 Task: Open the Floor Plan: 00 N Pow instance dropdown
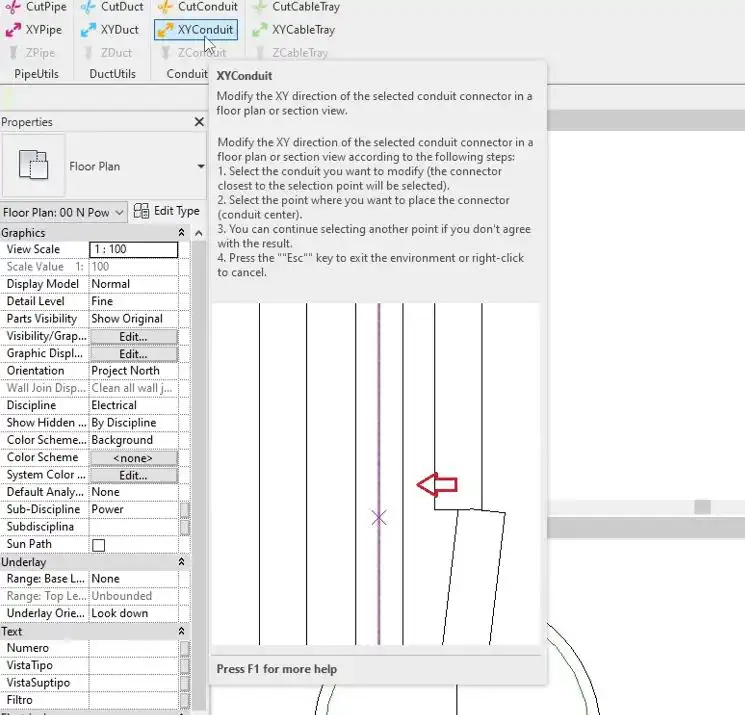tap(63, 212)
